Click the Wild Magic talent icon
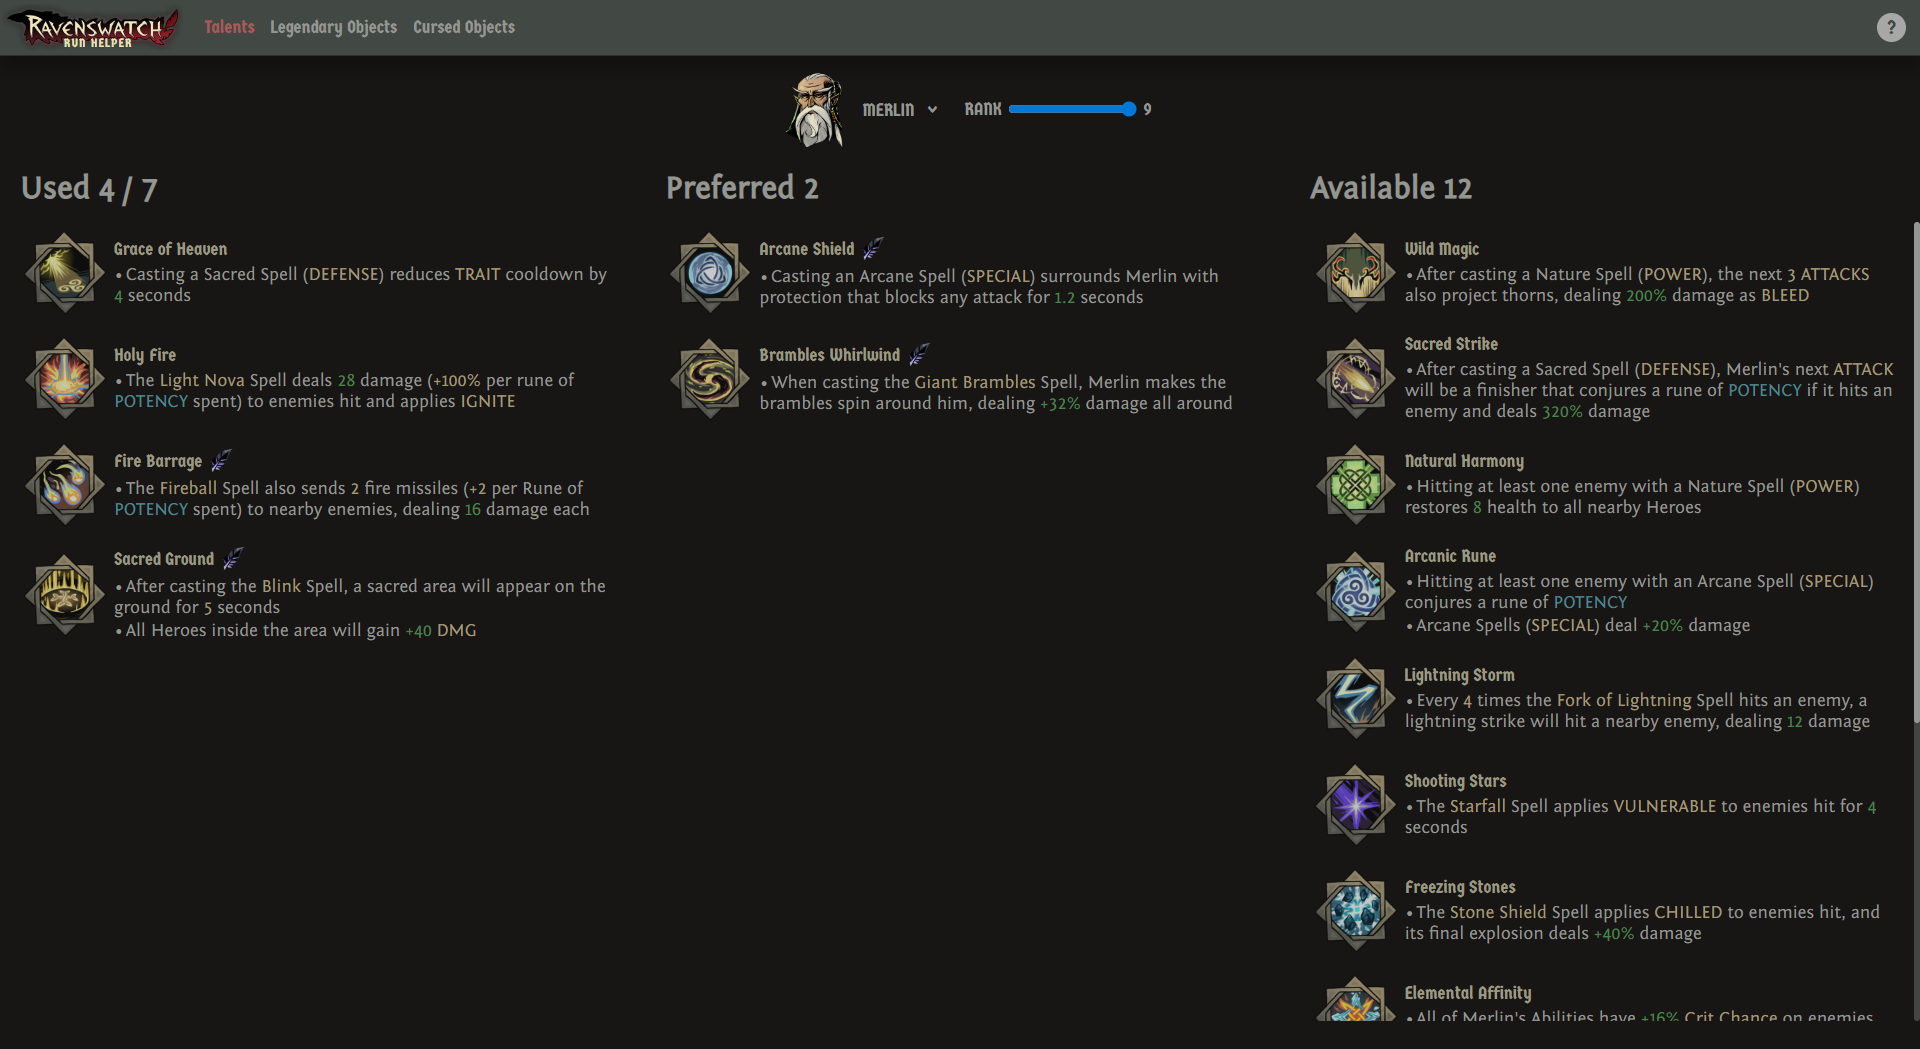The height and width of the screenshot is (1049, 1920). click(1356, 272)
